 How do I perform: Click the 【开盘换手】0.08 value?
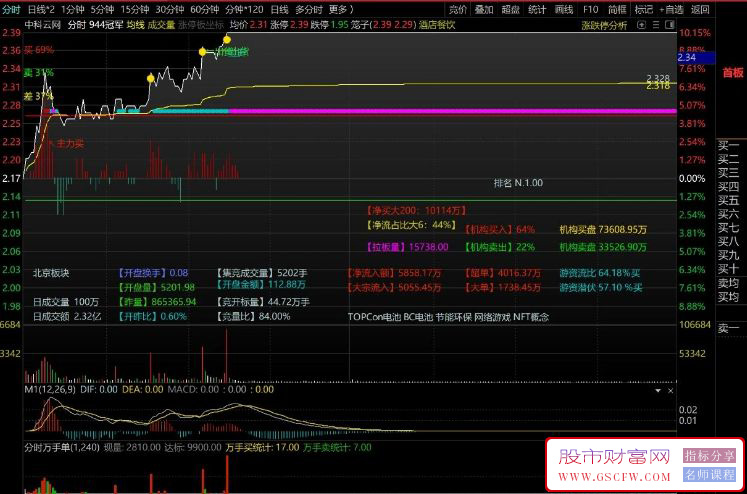click(153, 273)
